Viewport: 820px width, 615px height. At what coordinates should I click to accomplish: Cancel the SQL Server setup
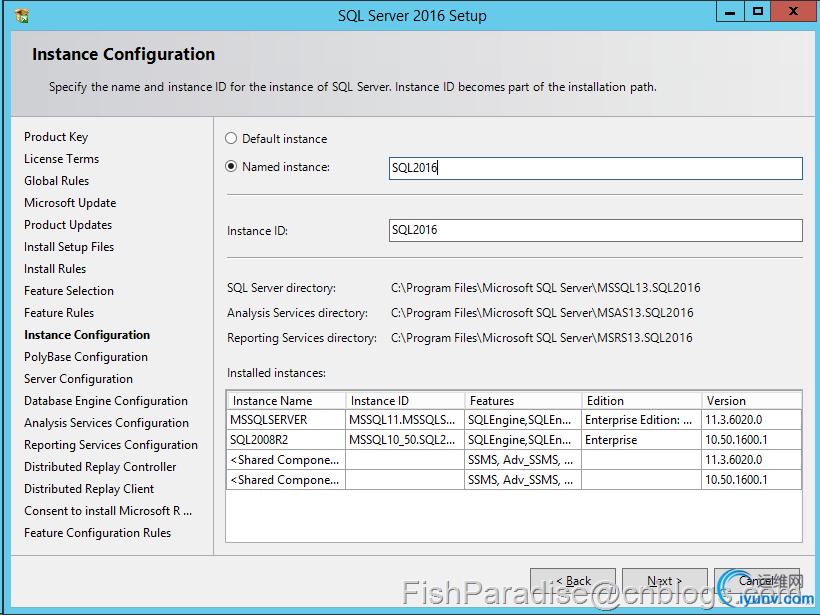coord(757,581)
